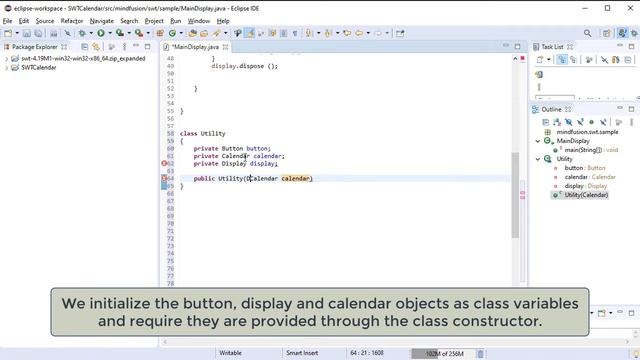
Task: Open the Window menu
Action: pyautogui.click(x=199, y=21)
